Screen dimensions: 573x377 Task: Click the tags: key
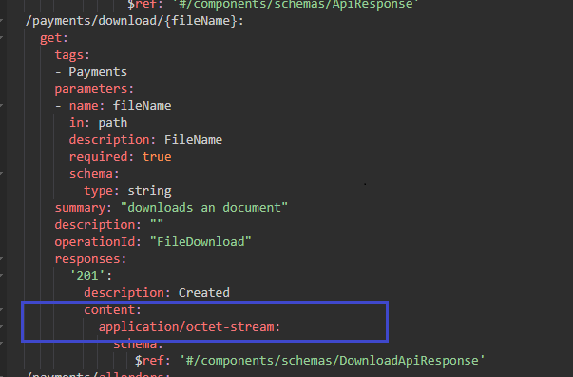[72, 55]
